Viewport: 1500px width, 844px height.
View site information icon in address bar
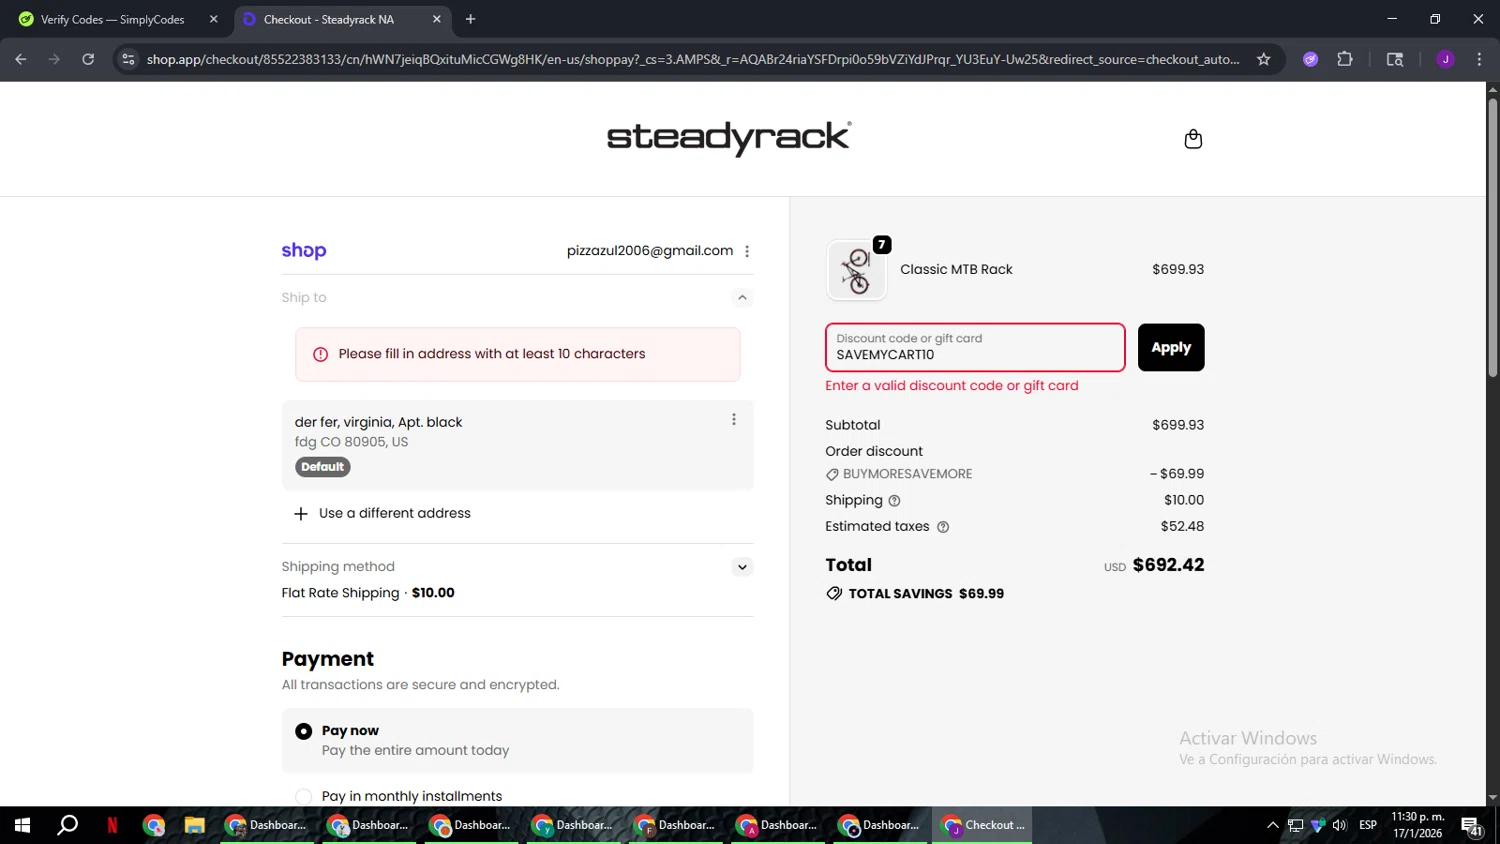(128, 59)
